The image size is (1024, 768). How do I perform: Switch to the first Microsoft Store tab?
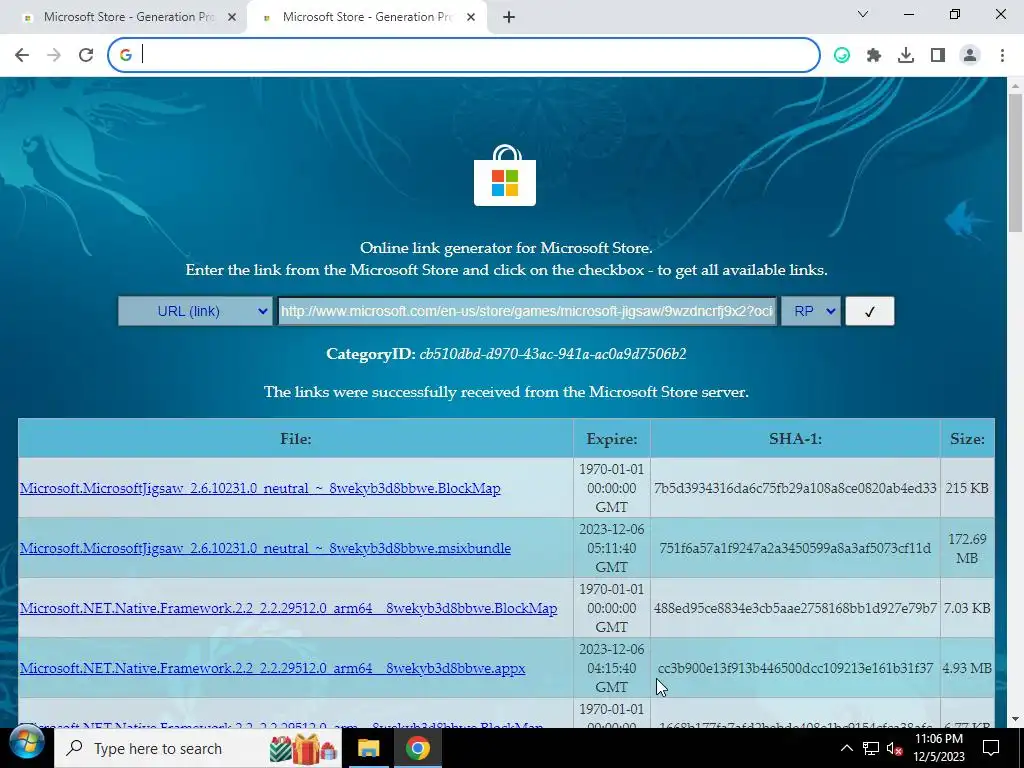tap(128, 18)
